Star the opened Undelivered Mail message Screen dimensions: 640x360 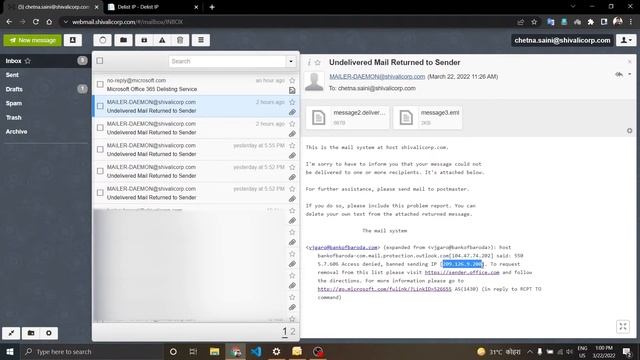click(x=318, y=62)
